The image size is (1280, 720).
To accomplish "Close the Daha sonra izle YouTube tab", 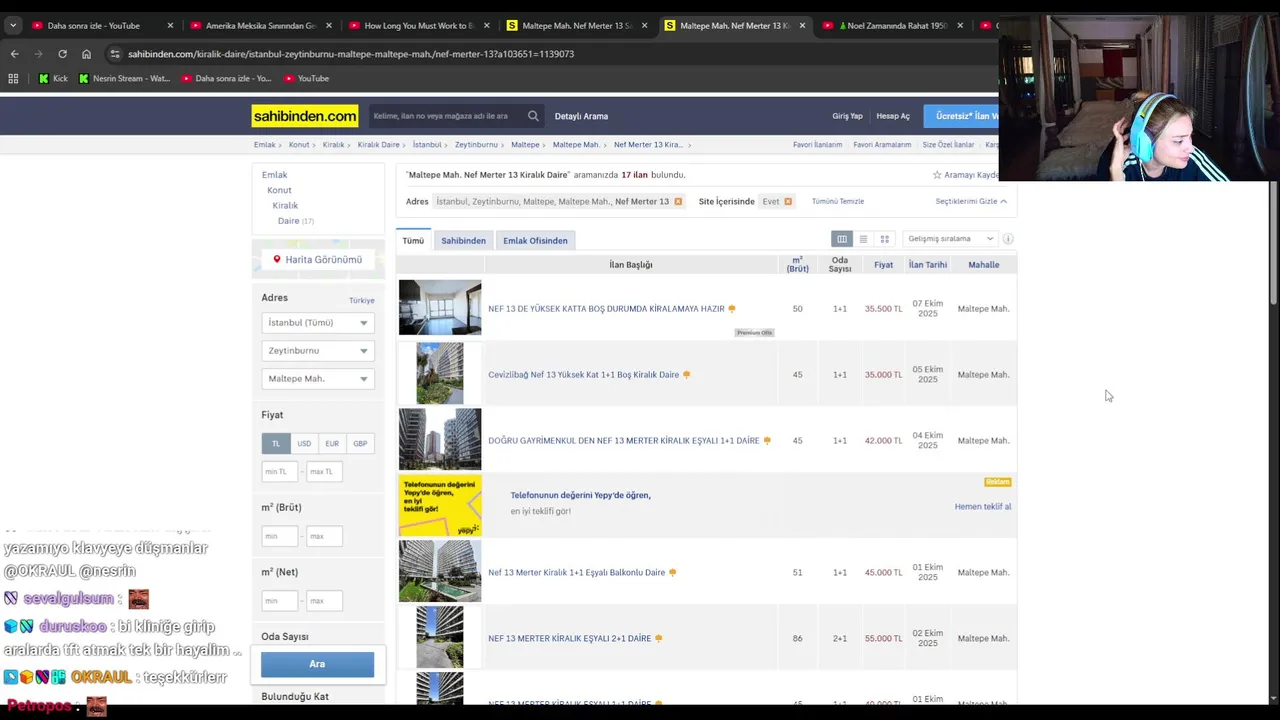I will (170, 25).
